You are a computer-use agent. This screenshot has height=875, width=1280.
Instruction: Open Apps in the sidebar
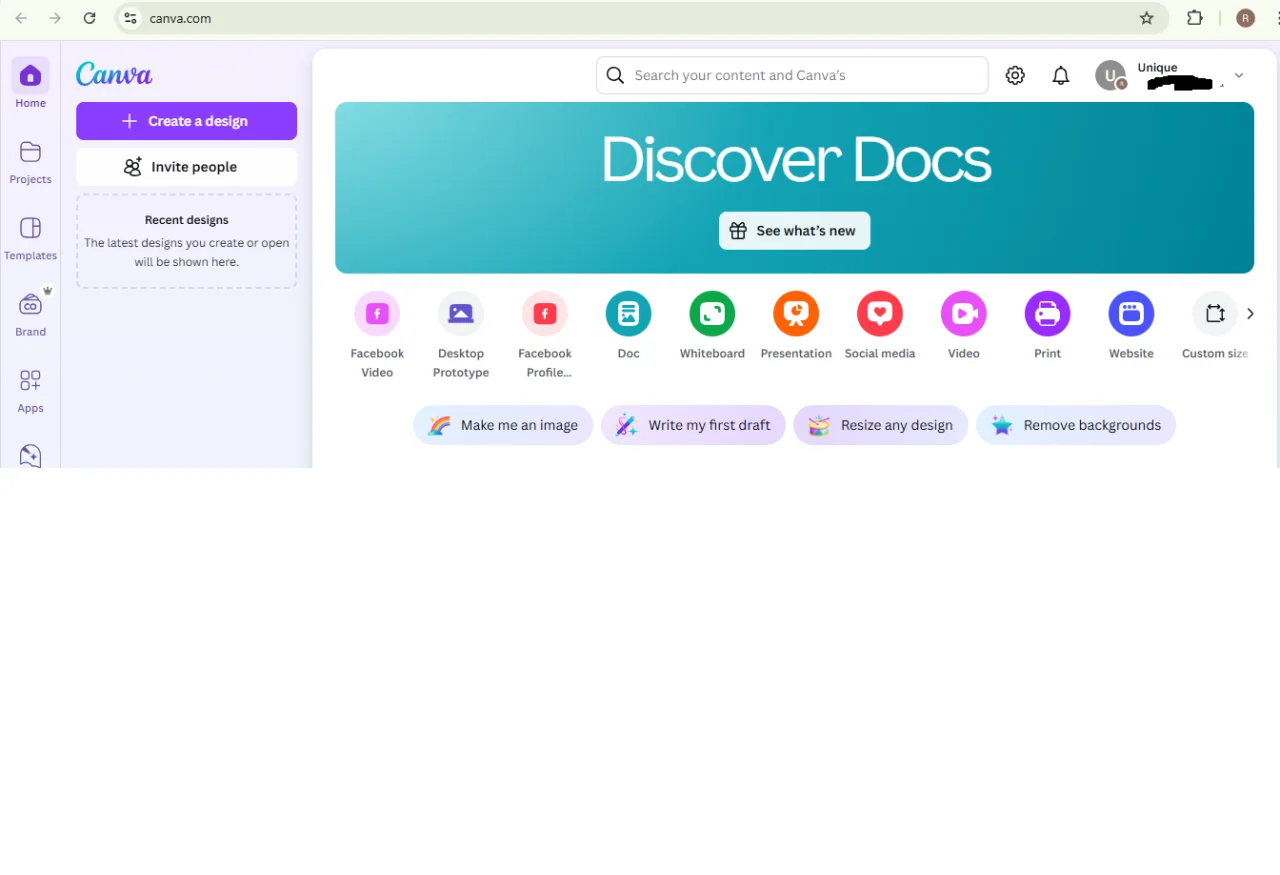[30, 390]
